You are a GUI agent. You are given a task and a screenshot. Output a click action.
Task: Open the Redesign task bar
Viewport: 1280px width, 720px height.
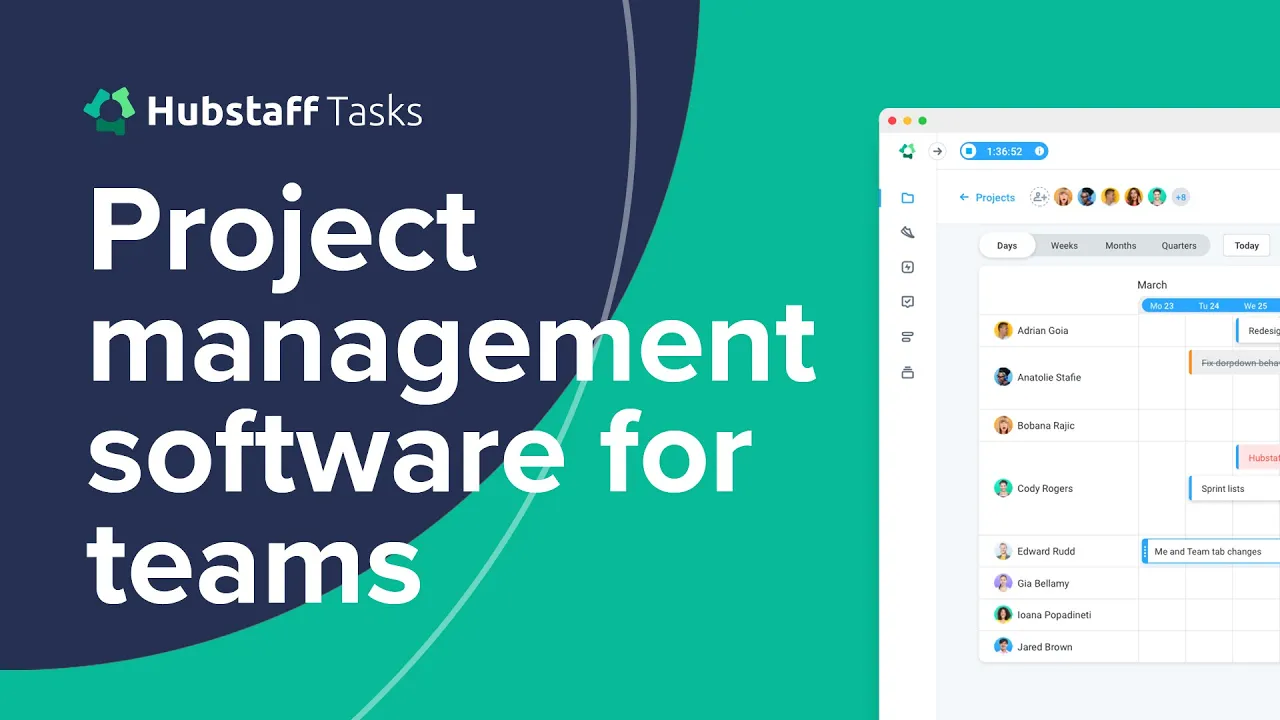pyautogui.click(x=1258, y=331)
